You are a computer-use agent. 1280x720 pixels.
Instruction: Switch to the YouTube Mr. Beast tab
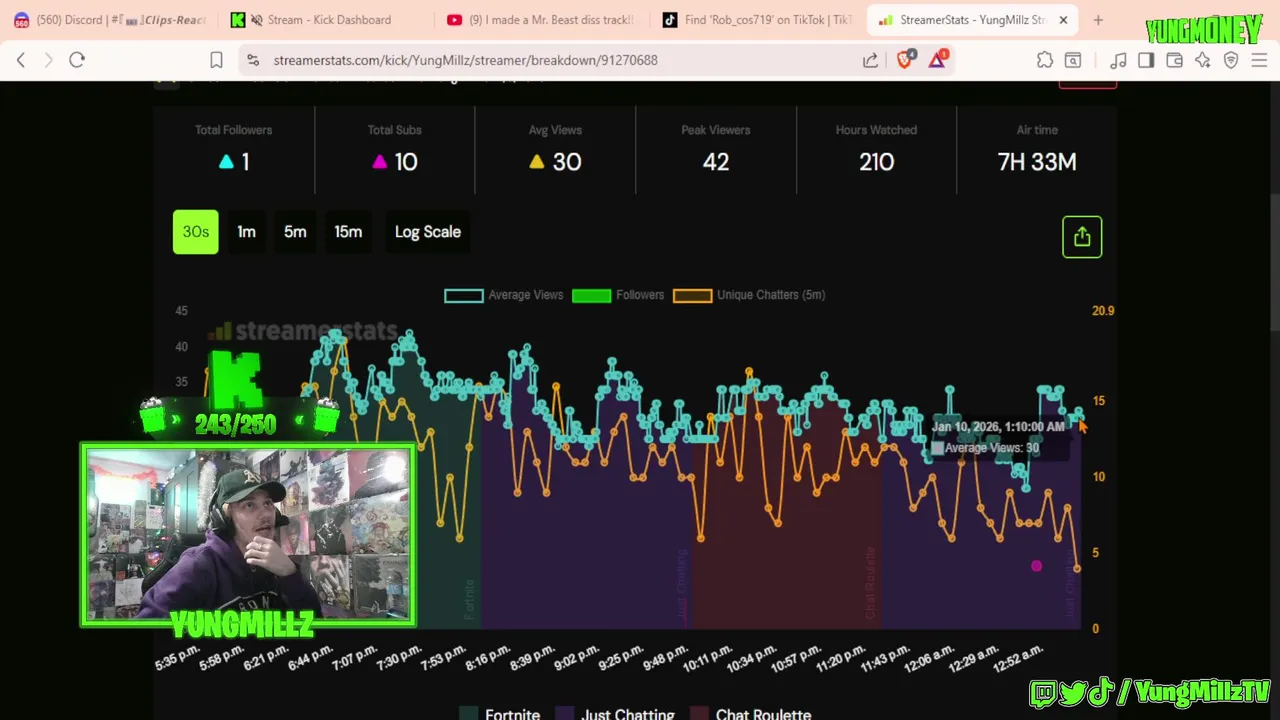pyautogui.click(x=540, y=20)
